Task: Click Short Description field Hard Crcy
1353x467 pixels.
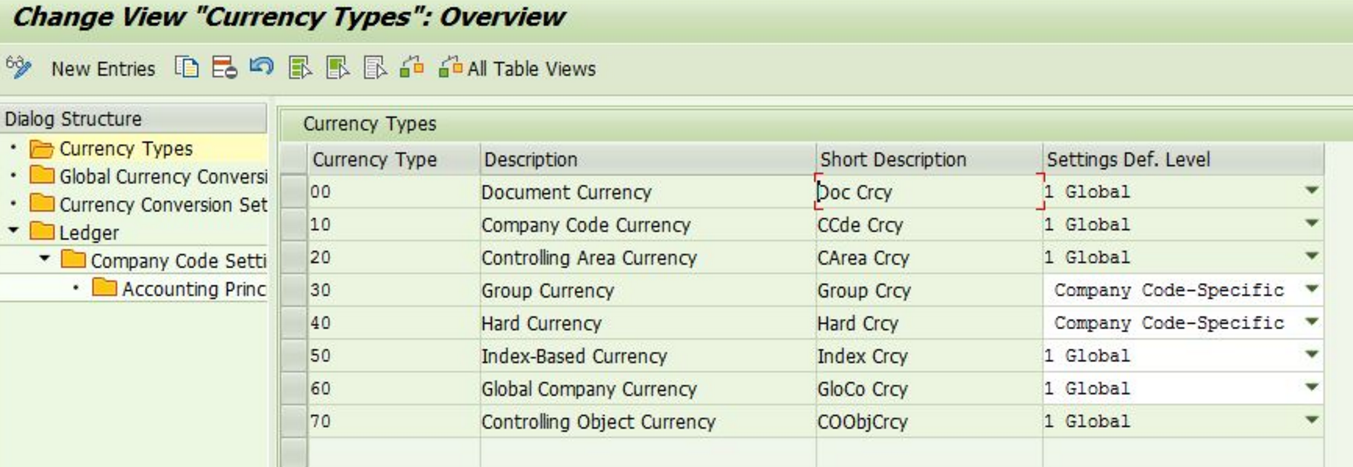Action: [929, 324]
